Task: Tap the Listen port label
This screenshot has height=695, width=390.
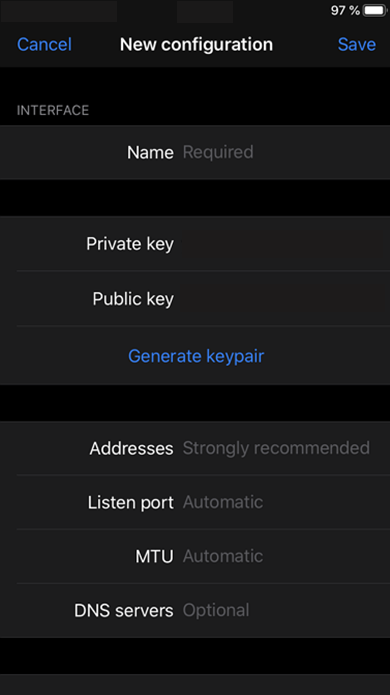Action: [131, 503]
